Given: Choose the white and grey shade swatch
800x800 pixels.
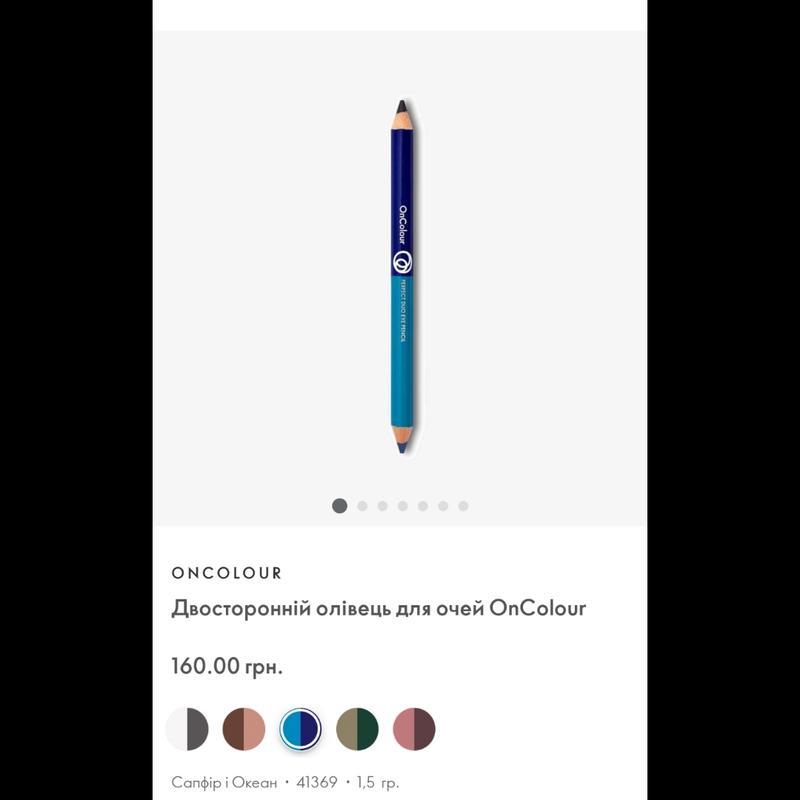Looking at the screenshot, I should tap(187, 729).
